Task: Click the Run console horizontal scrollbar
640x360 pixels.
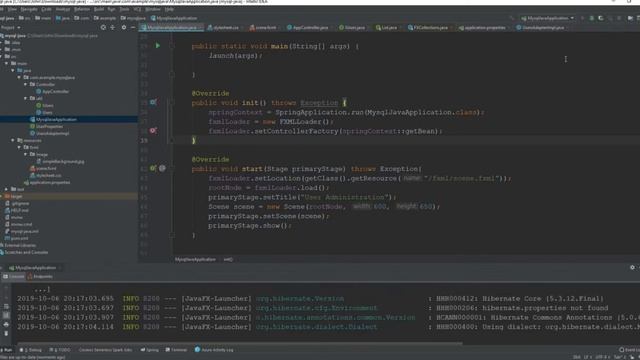Action: (240, 343)
